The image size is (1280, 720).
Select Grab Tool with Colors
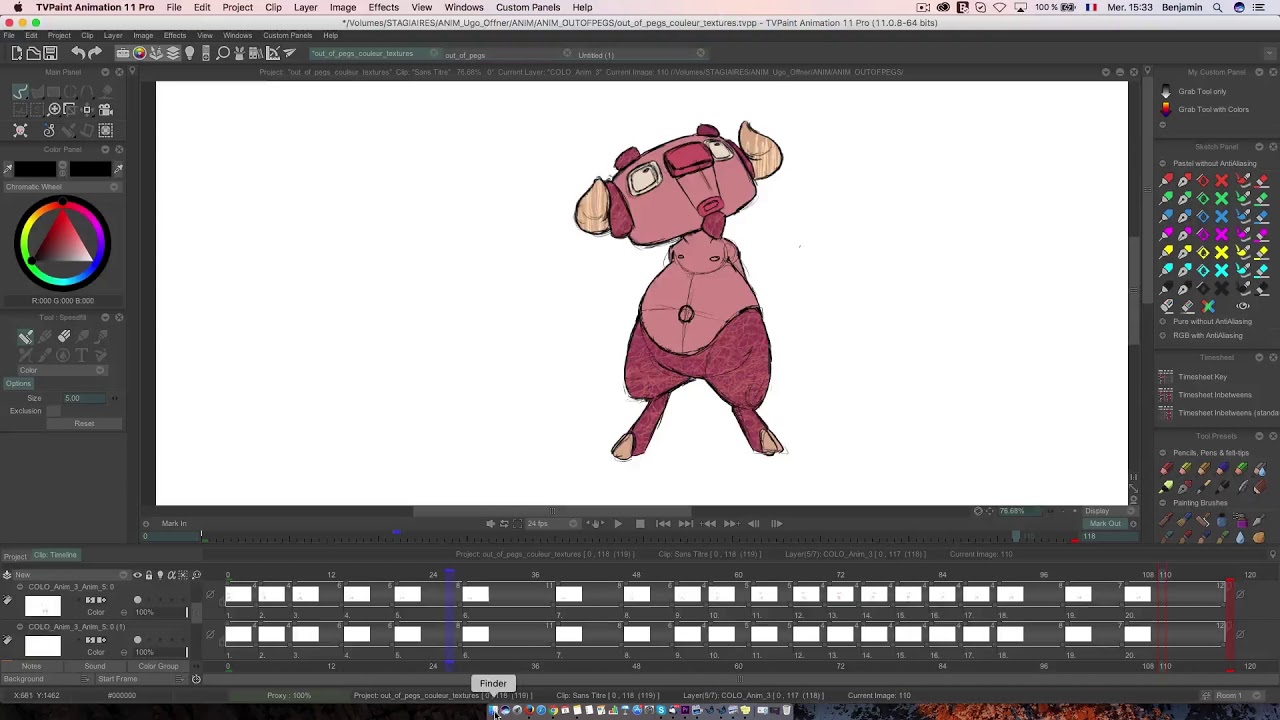tap(1213, 109)
